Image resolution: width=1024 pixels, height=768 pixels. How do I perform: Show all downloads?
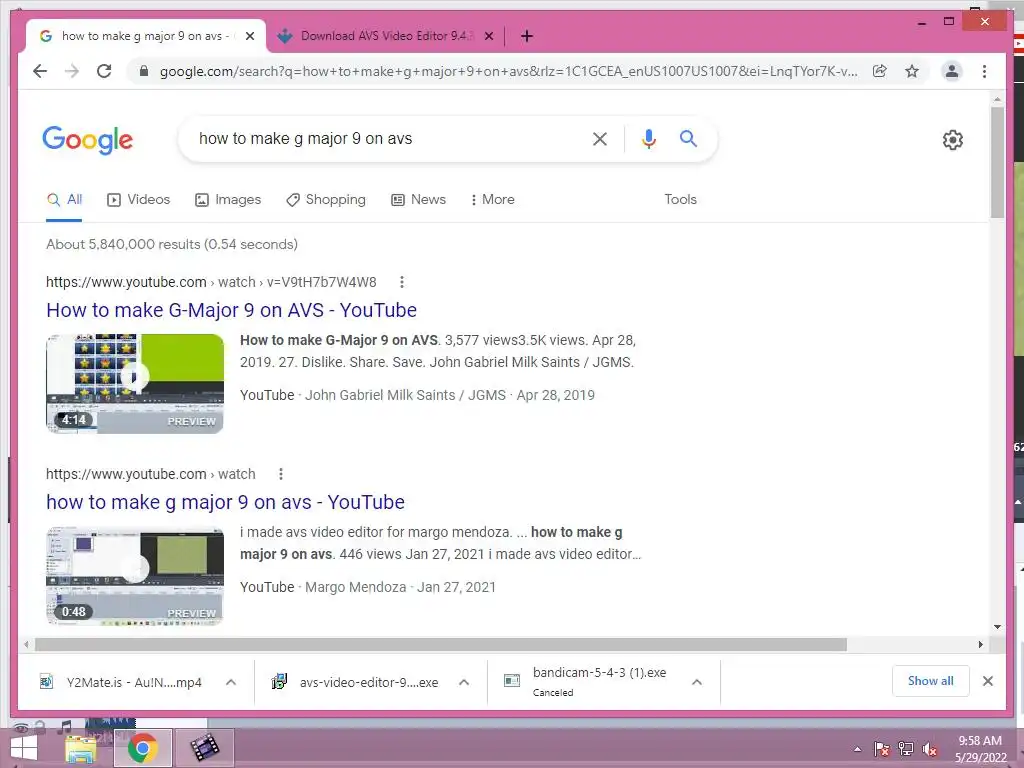click(931, 681)
